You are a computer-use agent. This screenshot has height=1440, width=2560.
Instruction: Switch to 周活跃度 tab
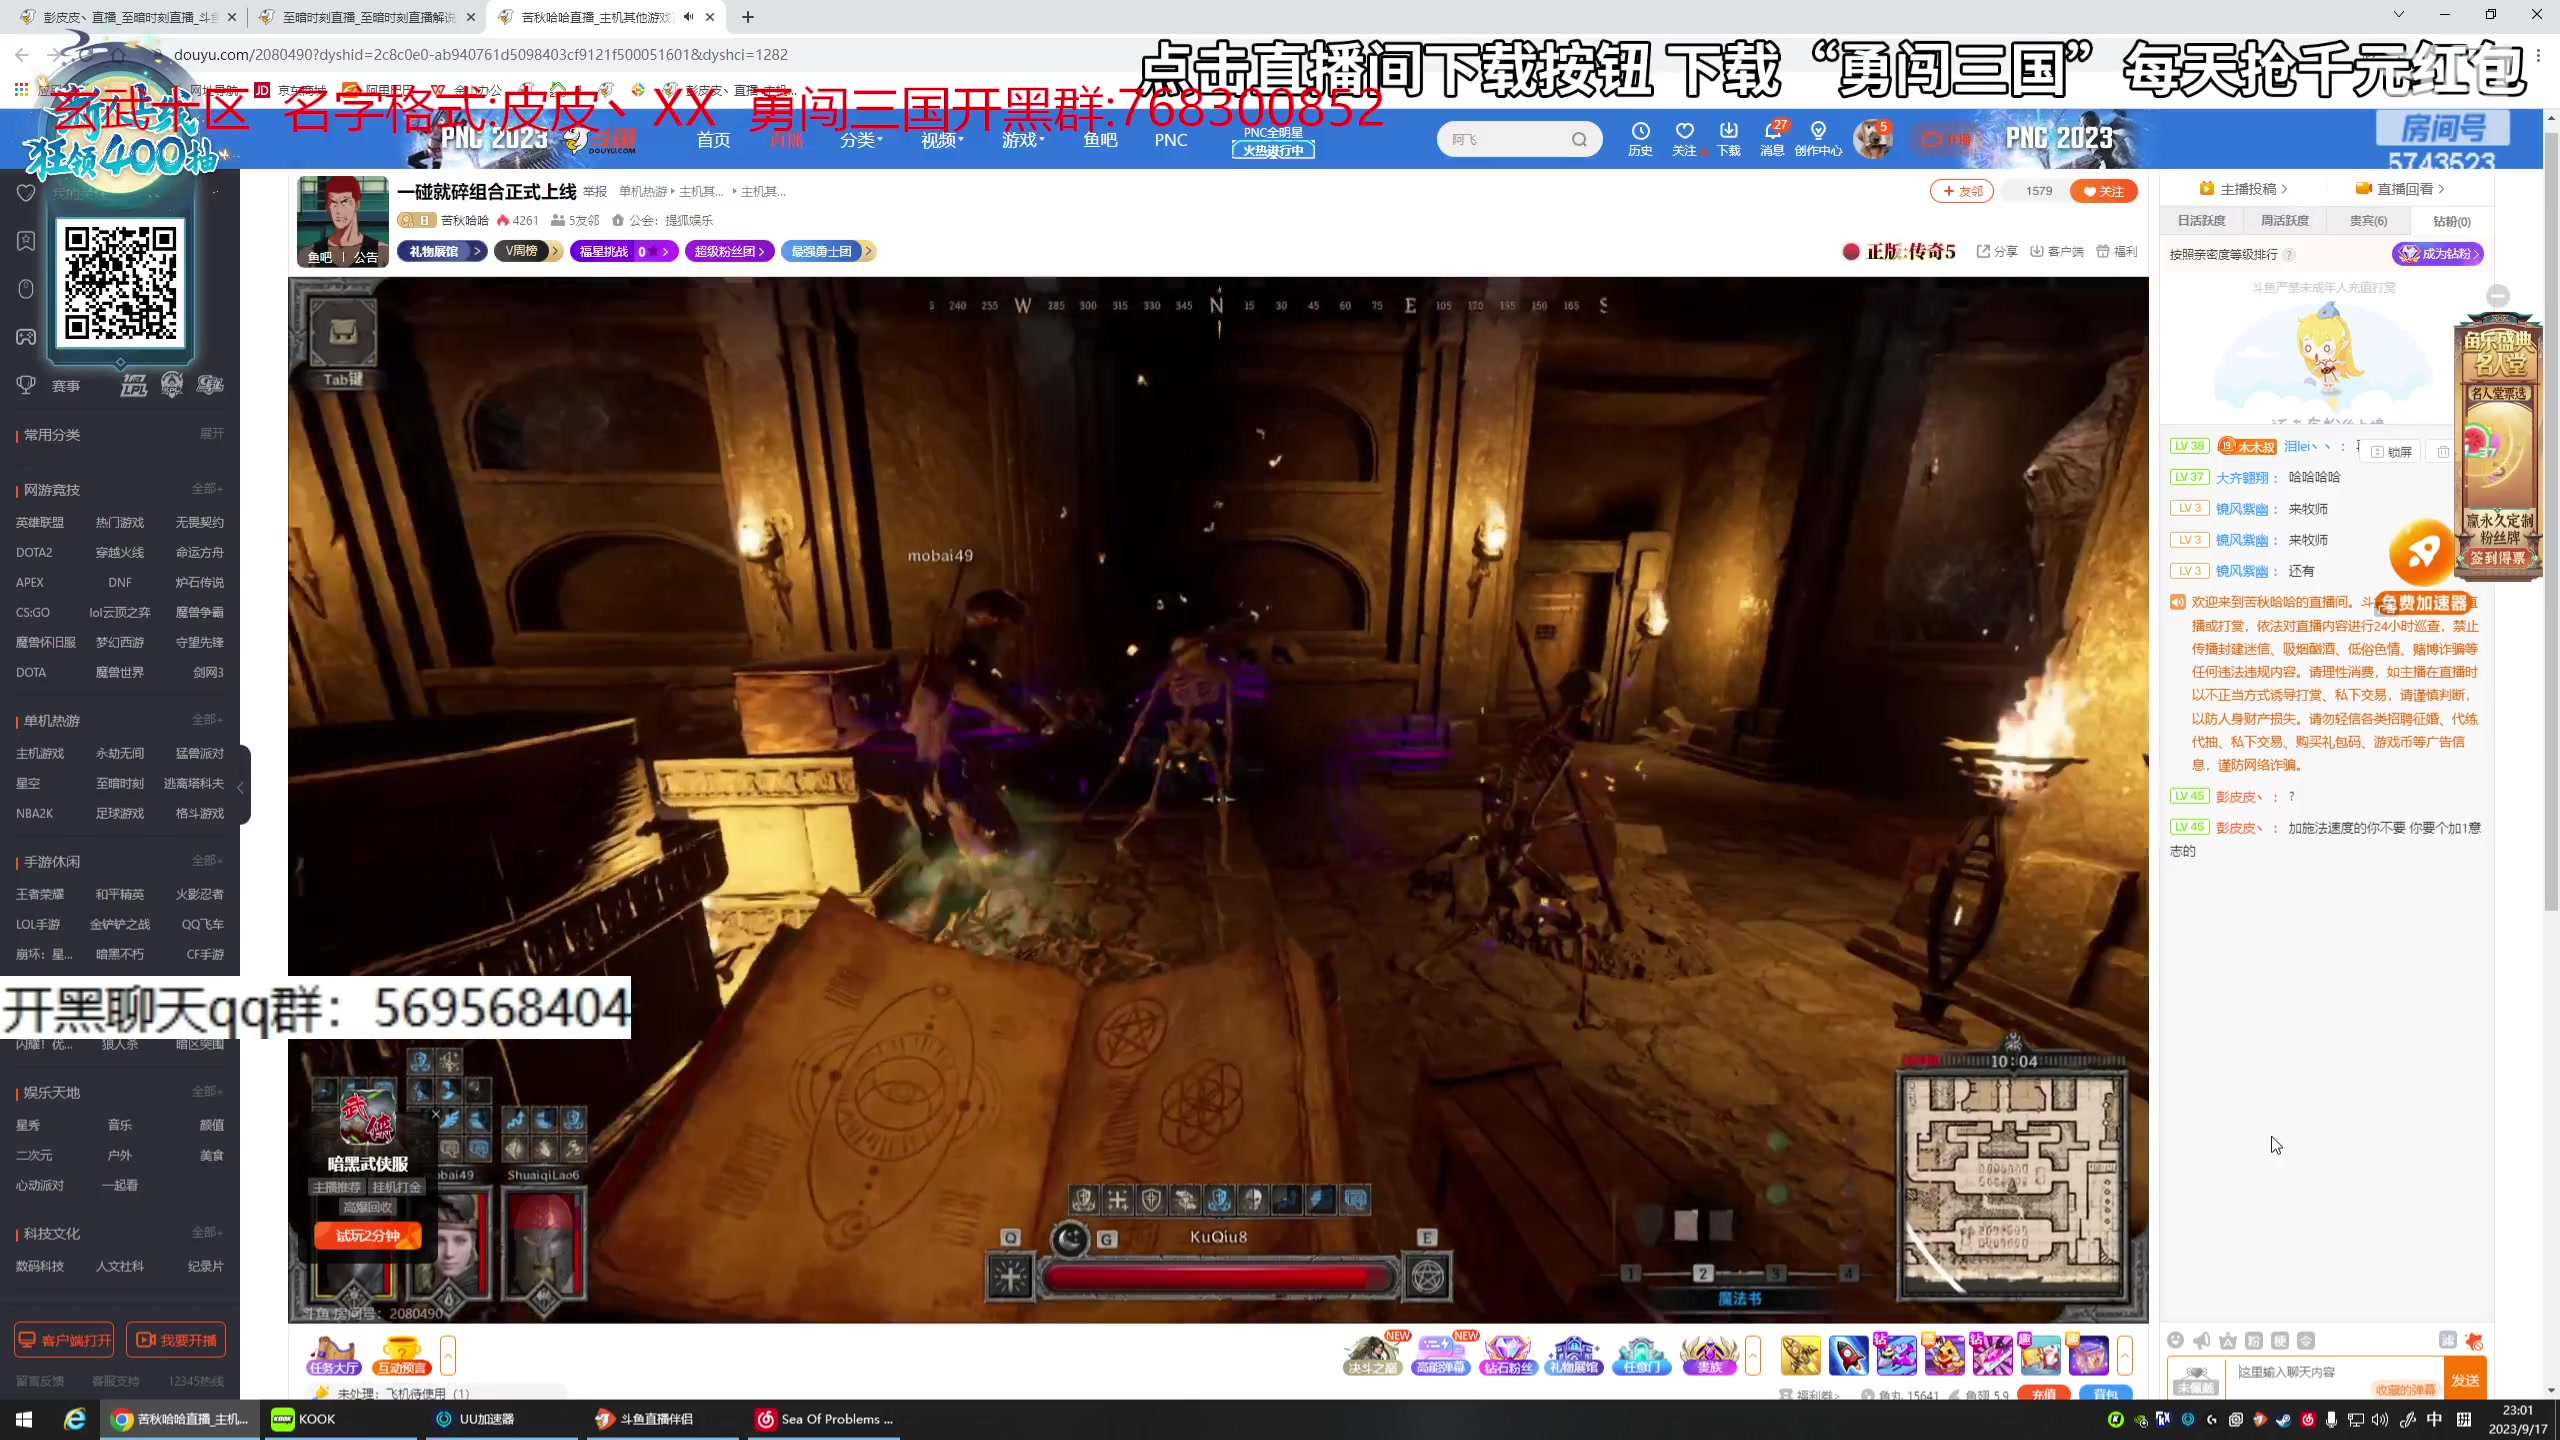tap(2285, 221)
